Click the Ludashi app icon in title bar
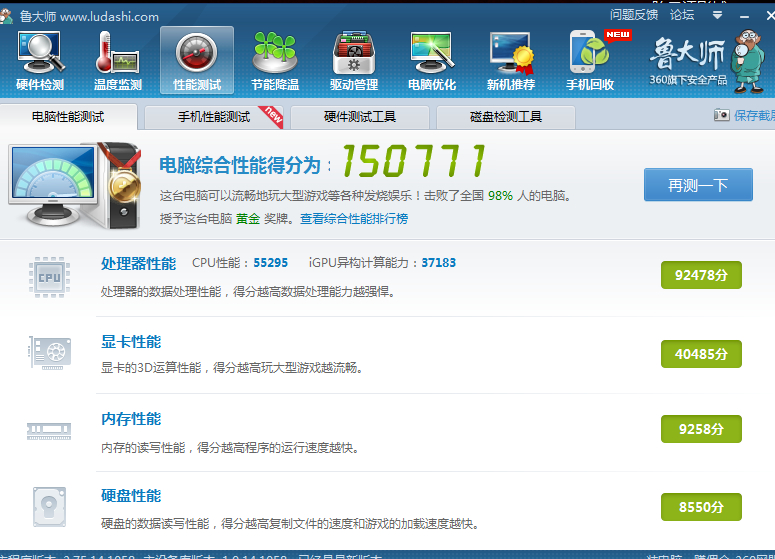This screenshot has width=775, height=559. point(6,16)
